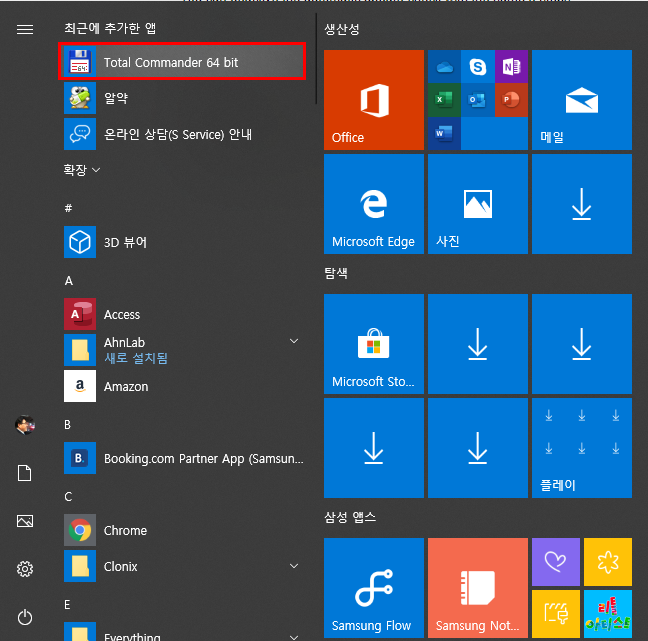This screenshot has width=648, height=641.
Task: Open the Power options button
Action: [x=25, y=617]
